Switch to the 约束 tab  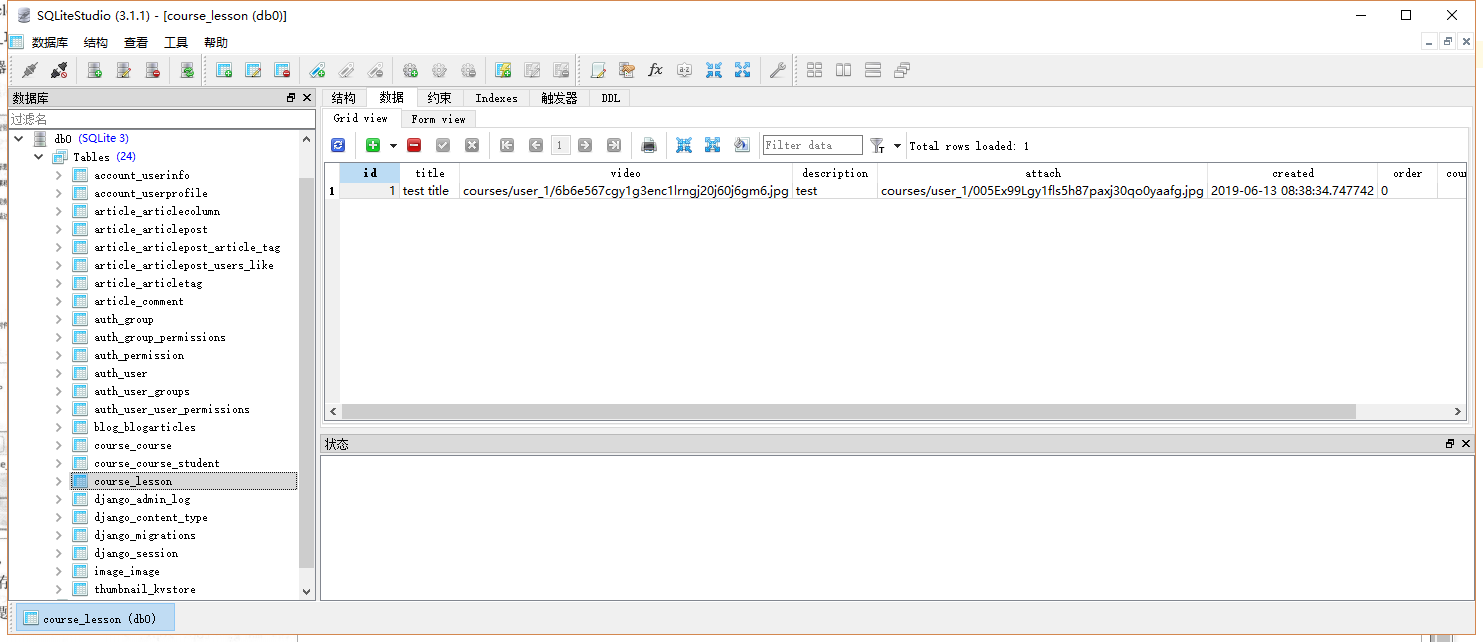pyautogui.click(x=439, y=98)
